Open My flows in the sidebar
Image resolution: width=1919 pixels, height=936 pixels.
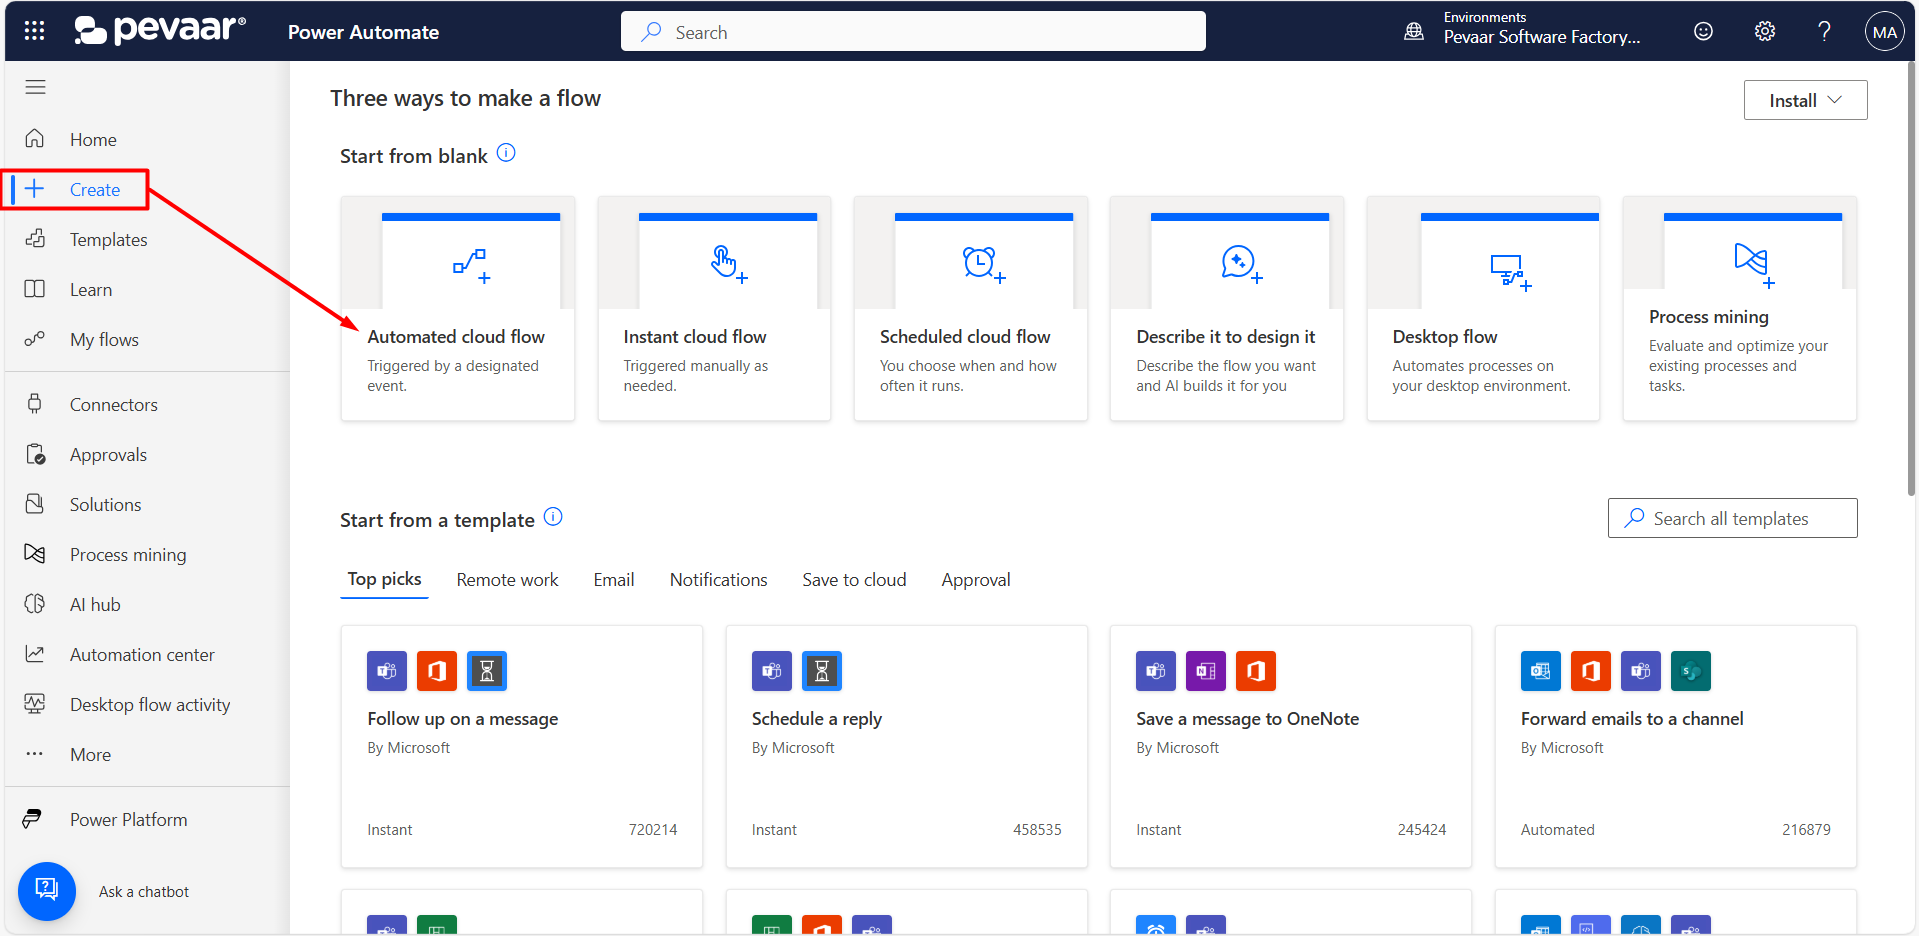click(x=104, y=340)
